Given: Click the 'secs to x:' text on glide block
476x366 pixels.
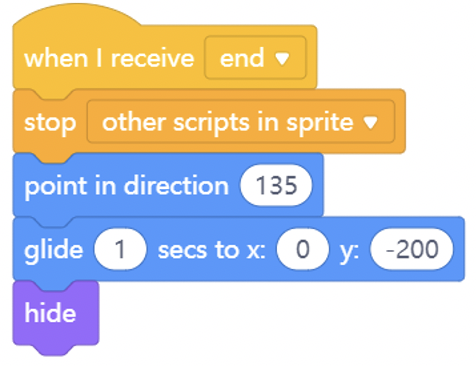Looking at the screenshot, I should (x=212, y=250).
